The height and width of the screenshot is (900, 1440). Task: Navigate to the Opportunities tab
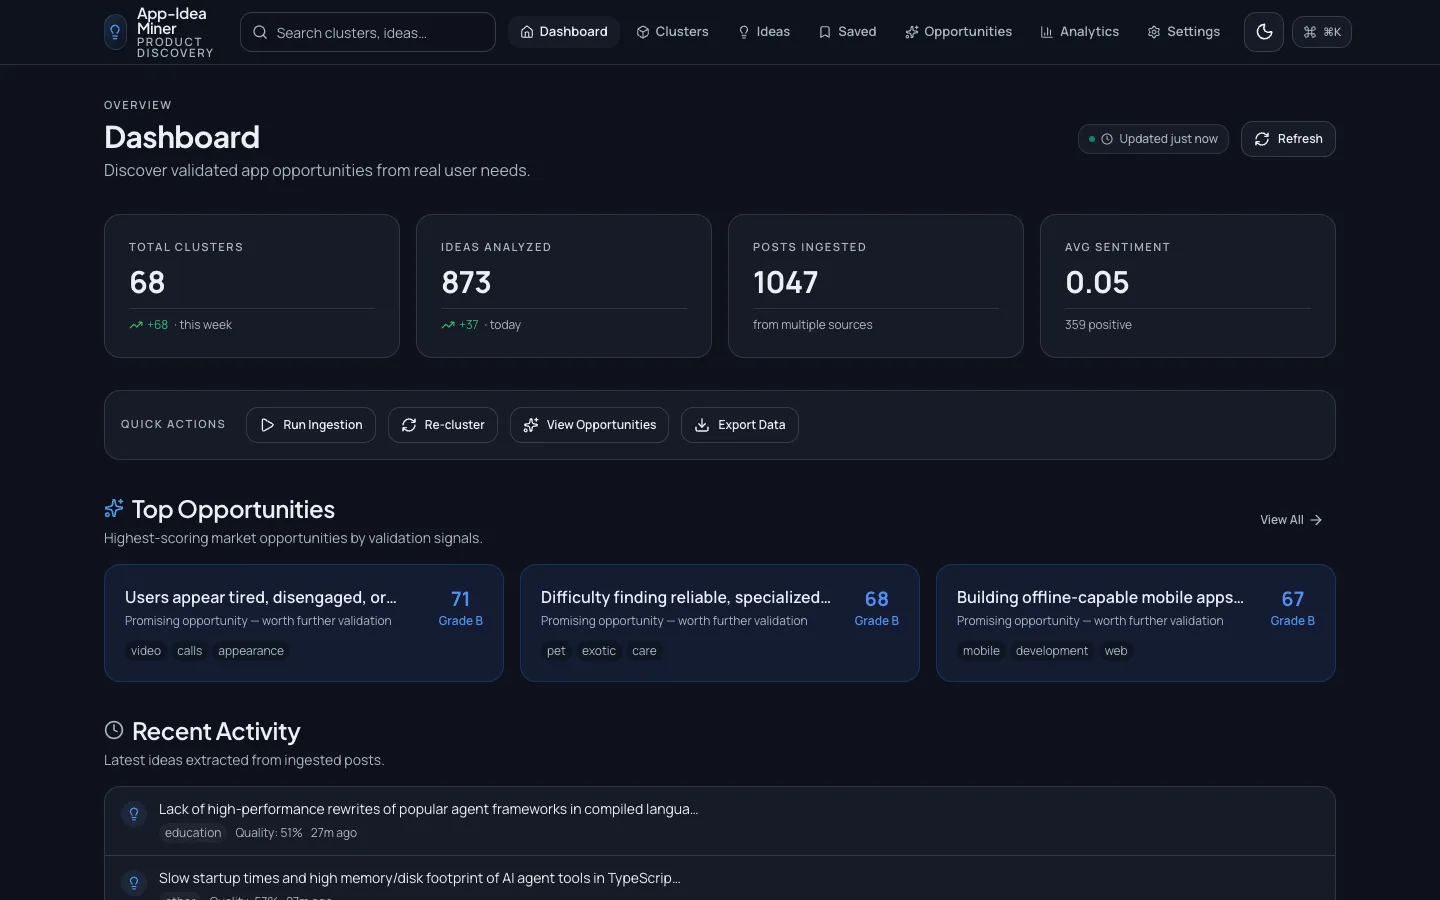[x=958, y=32]
